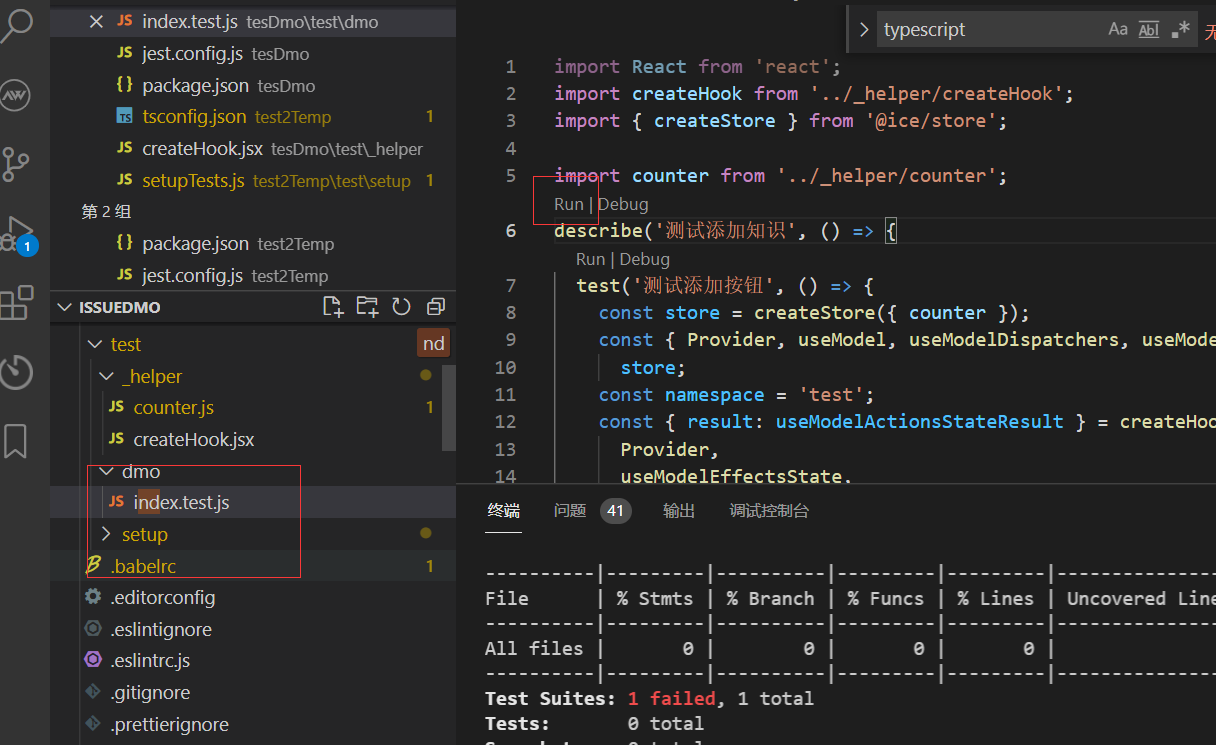Open jest.config.js test2Temp in group 2
1216x745 pixels.
tap(253, 275)
